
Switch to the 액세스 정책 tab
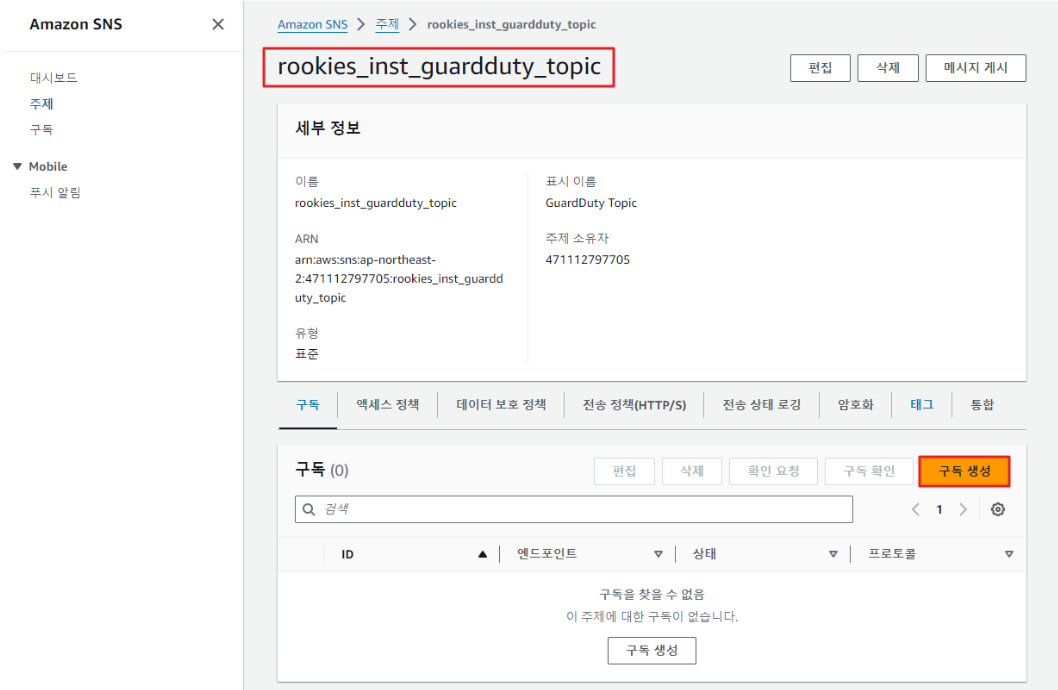[387, 405]
